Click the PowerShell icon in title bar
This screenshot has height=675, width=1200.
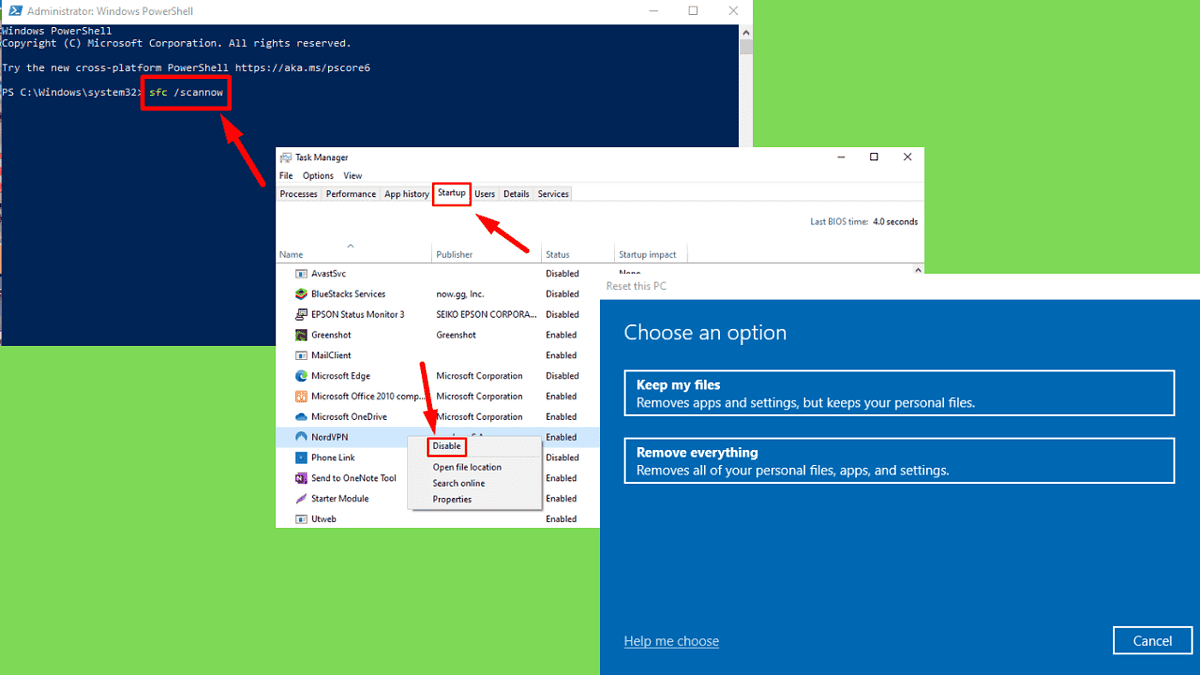click(11, 11)
